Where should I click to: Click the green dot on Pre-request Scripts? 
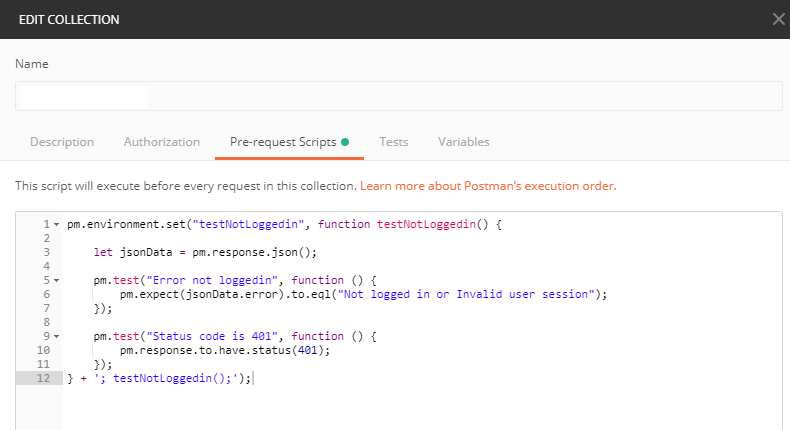pyautogui.click(x=345, y=142)
